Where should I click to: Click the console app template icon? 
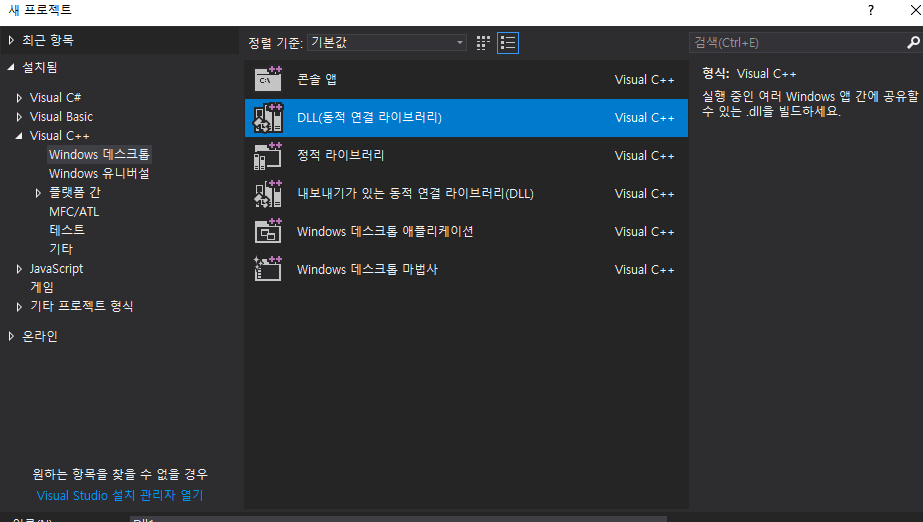(268, 79)
